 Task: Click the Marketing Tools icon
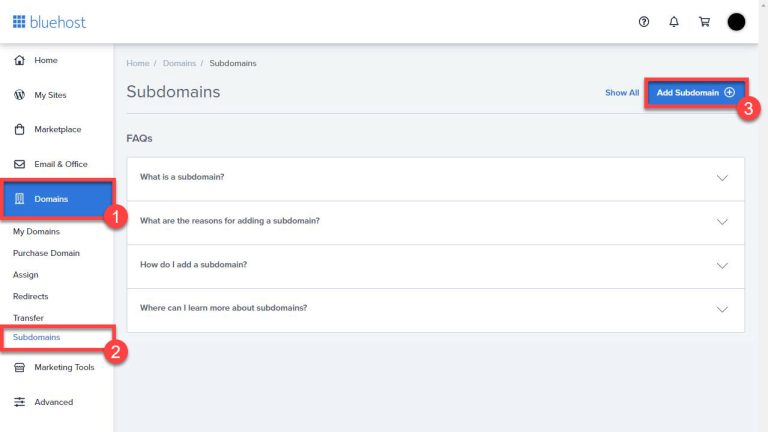[x=19, y=367]
